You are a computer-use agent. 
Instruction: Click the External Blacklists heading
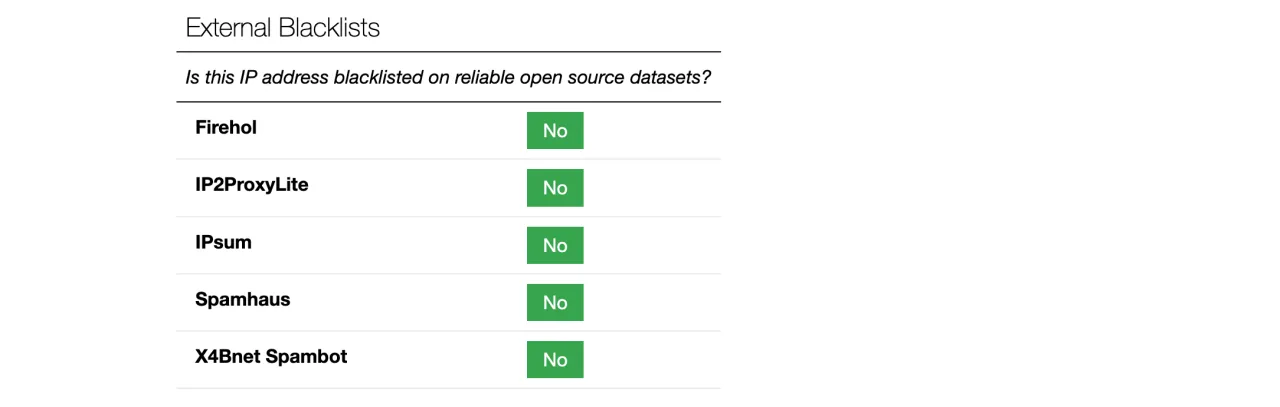click(x=283, y=28)
